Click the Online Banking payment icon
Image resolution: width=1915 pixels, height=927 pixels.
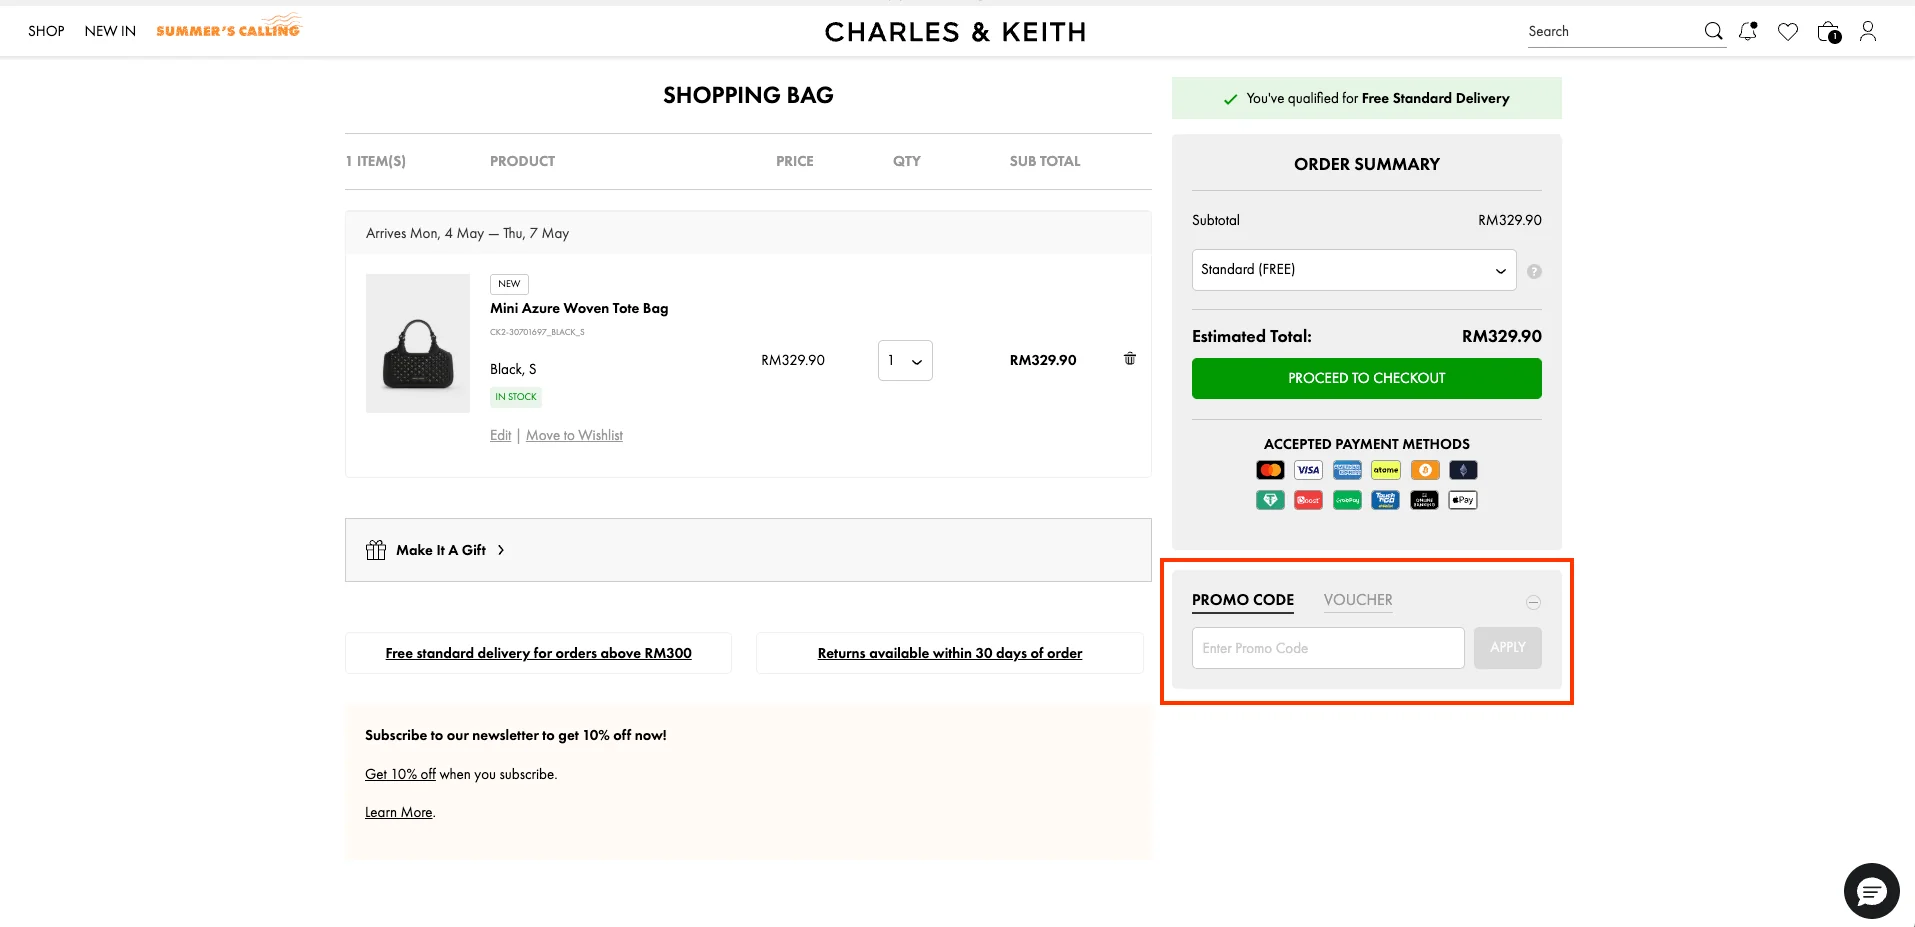tap(1425, 500)
